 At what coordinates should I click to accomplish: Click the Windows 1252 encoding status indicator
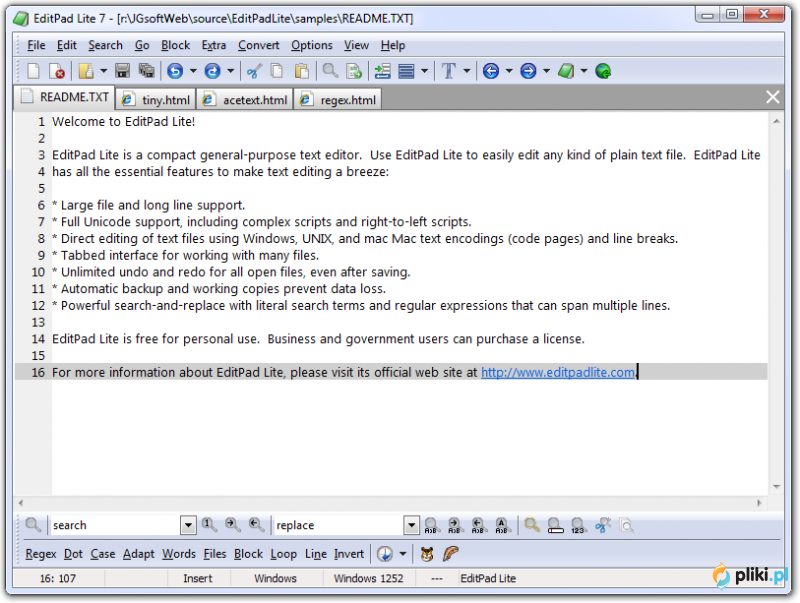(368, 579)
